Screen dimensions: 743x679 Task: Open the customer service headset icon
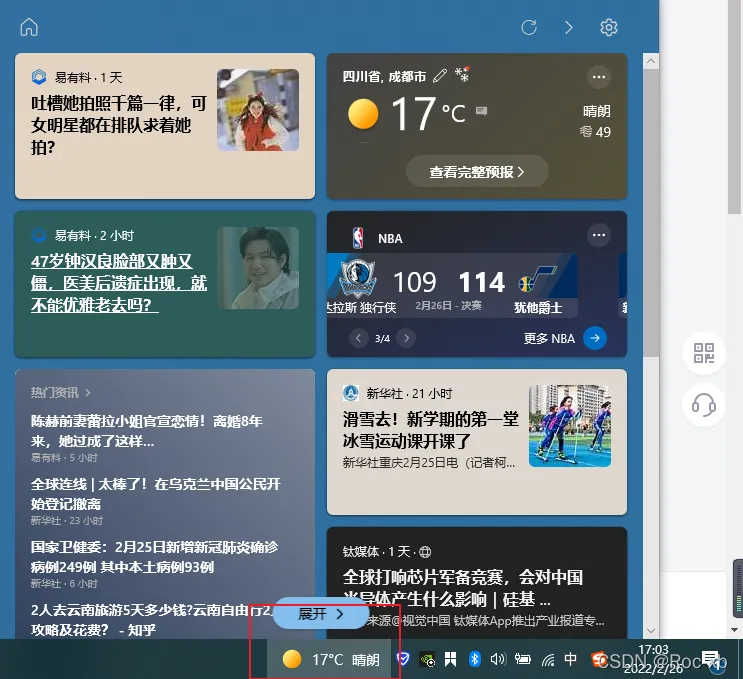(704, 405)
